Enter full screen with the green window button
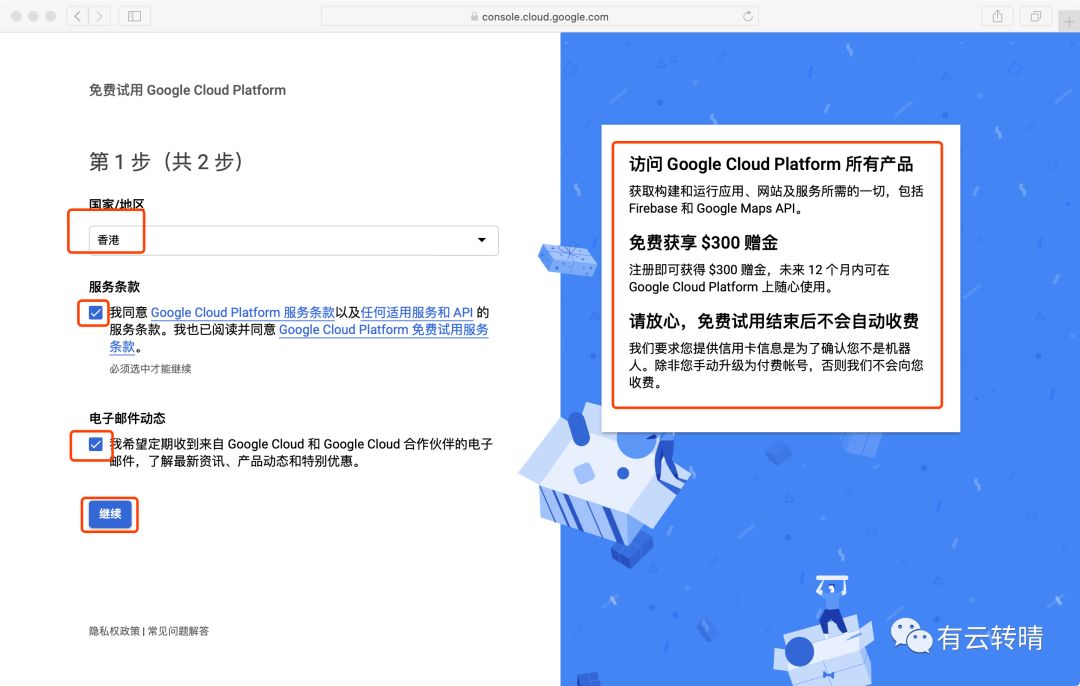1080x686 pixels. 50,17
